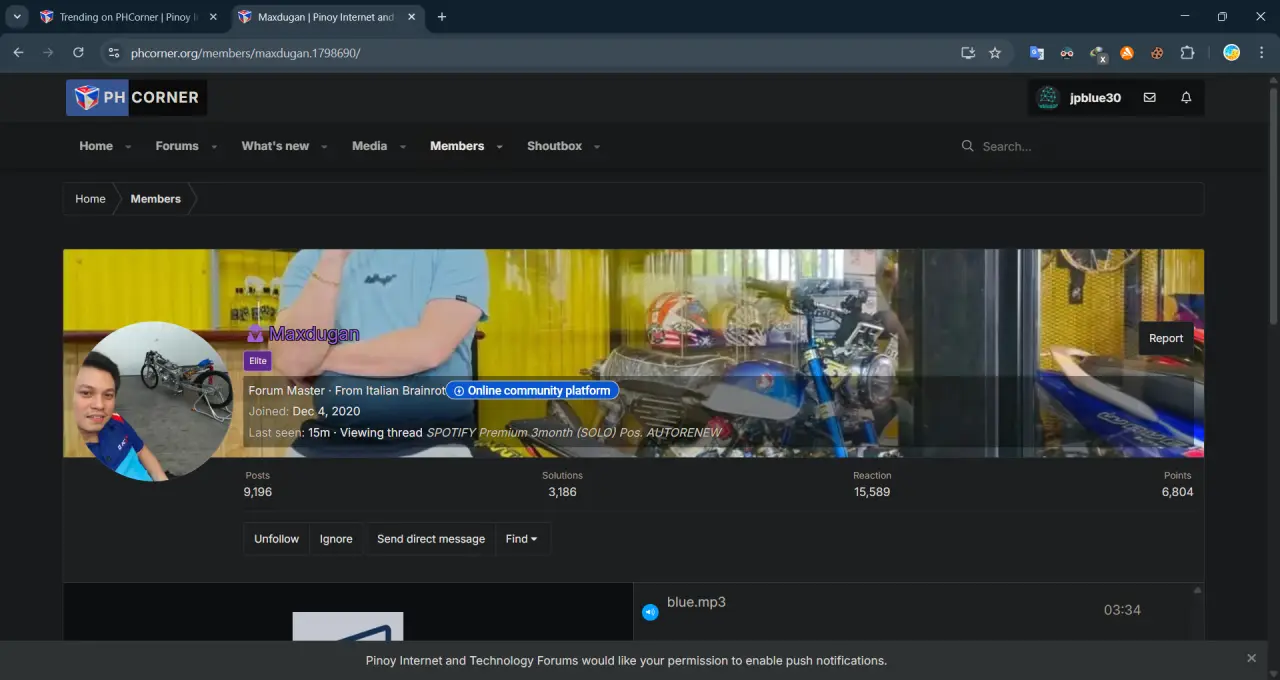Click the jpblue30 username
1280x680 pixels.
1095,98
